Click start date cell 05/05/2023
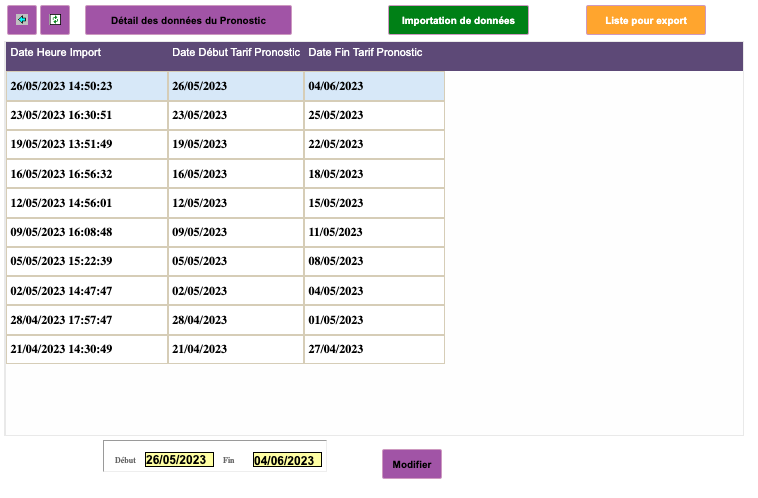This screenshot has width=758, height=498. 236,261
